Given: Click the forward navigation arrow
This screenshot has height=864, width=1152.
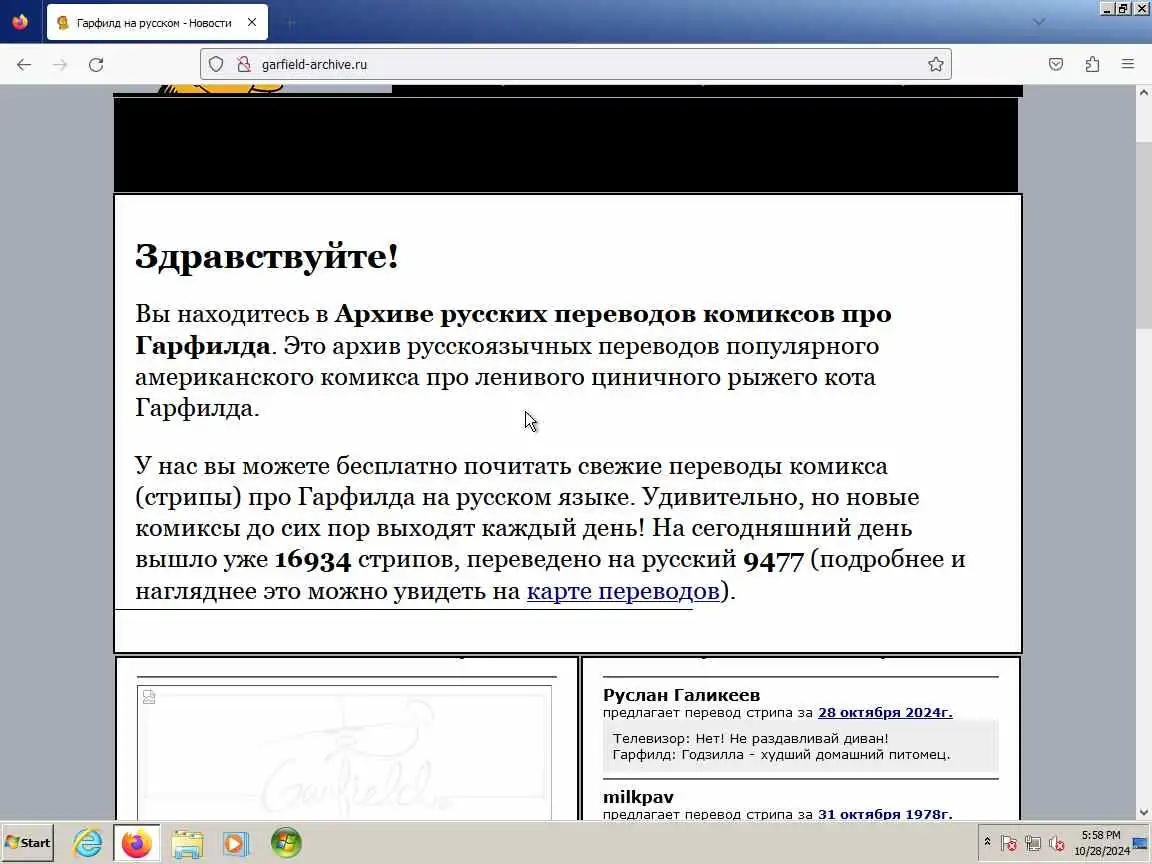Looking at the screenshot, I should pos(60,65).
